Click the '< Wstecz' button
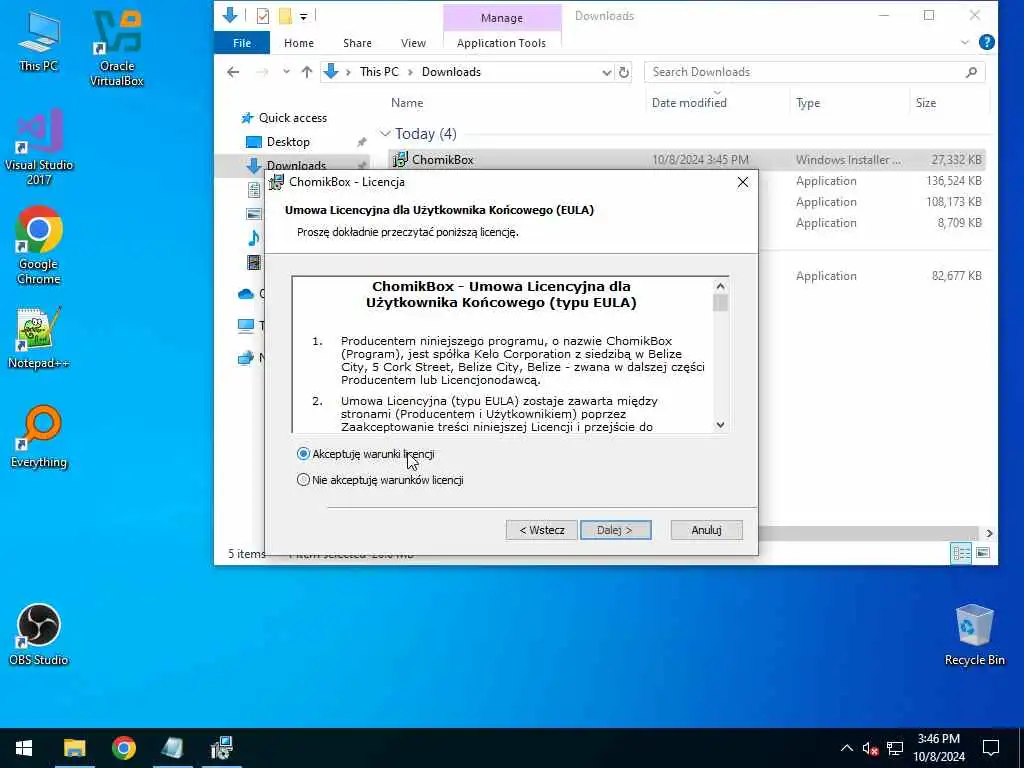1024x768 pixels. pyautogui.click(x=541, y=530)
